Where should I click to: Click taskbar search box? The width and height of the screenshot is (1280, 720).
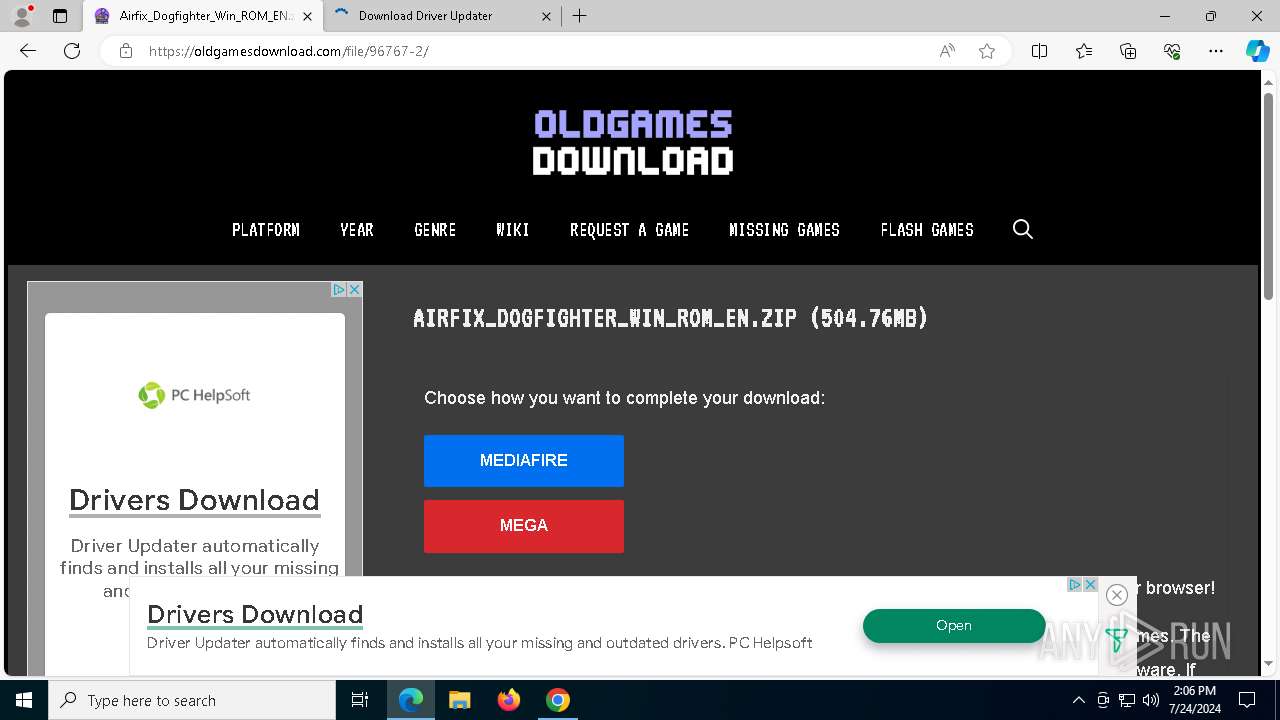[192, 700]
